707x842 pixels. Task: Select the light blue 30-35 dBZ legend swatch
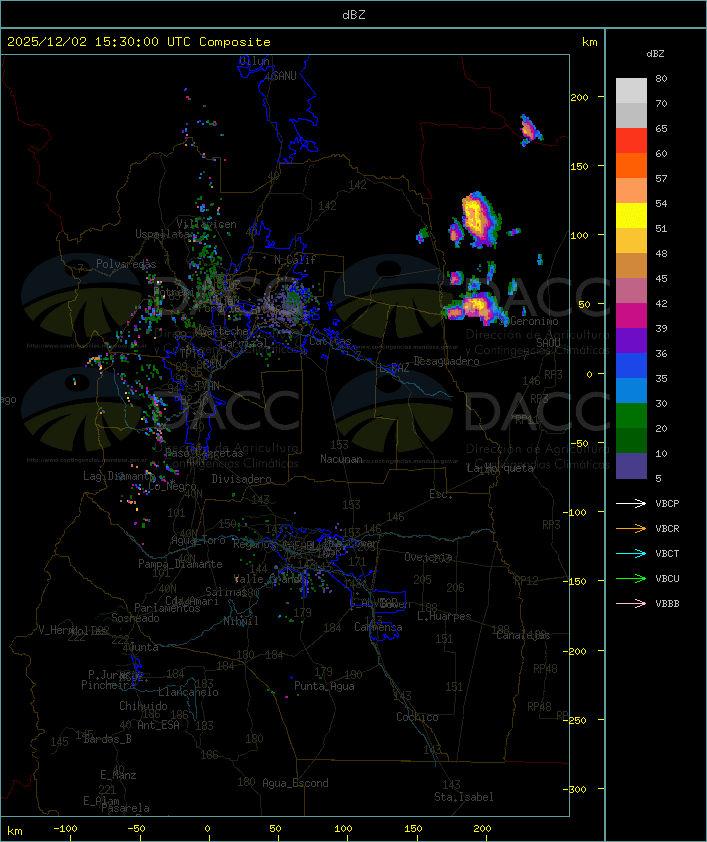[x=631, y=391]
